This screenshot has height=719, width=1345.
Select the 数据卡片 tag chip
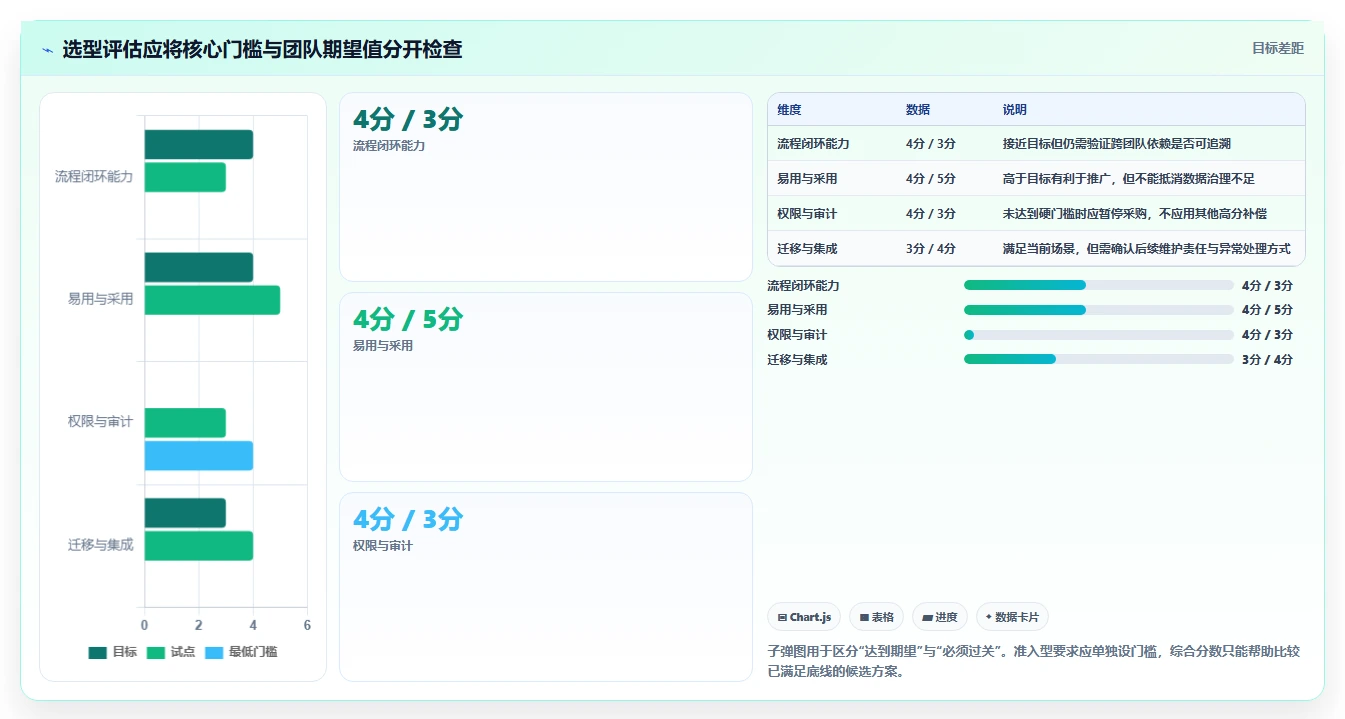tap(1012, 617)
